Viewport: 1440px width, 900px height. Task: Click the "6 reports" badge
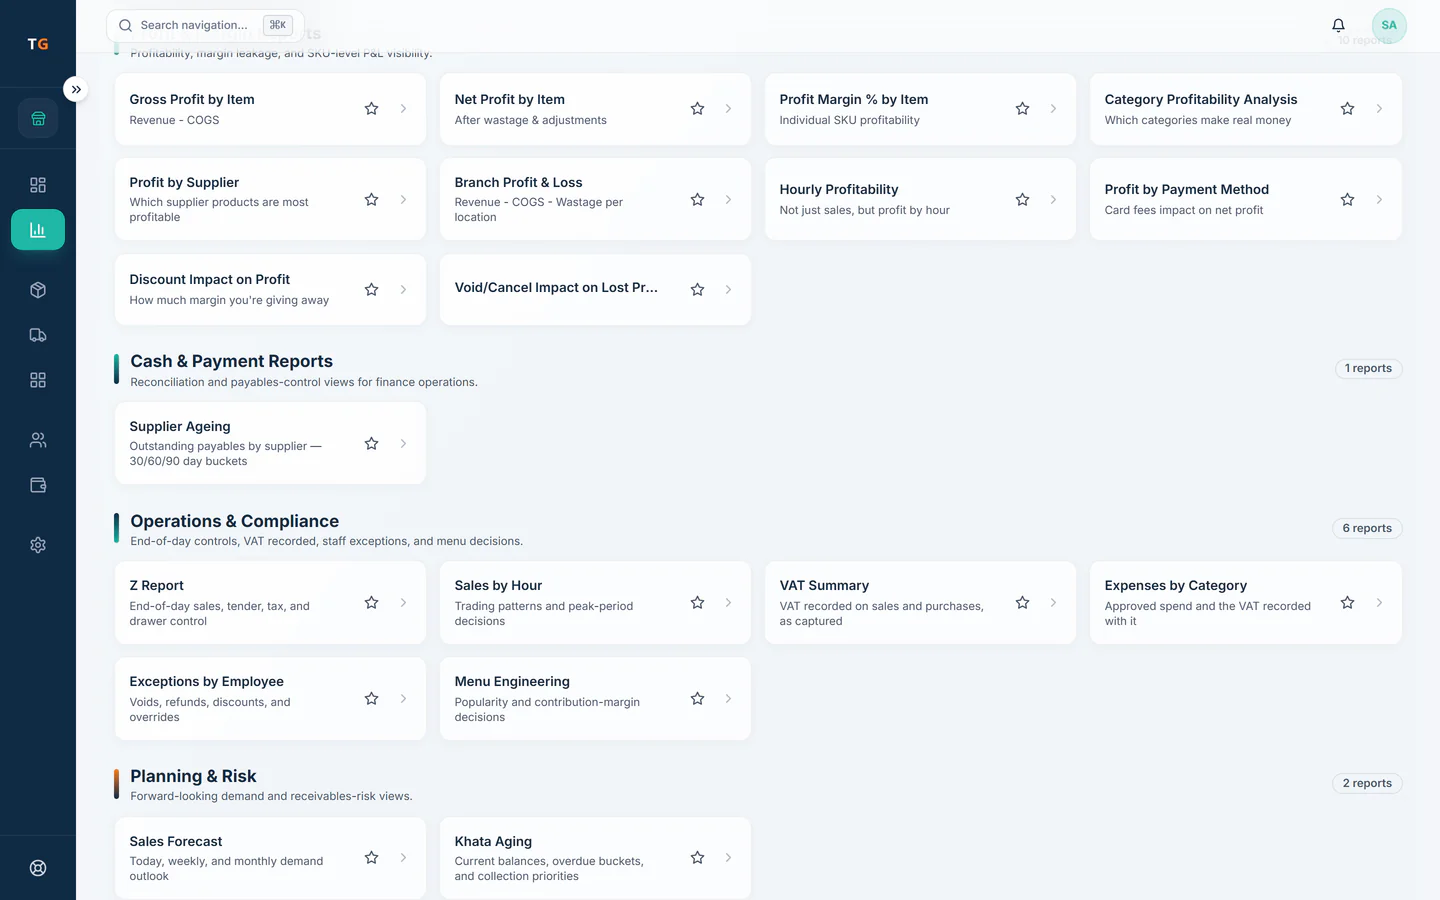(x=1367, y=528)
